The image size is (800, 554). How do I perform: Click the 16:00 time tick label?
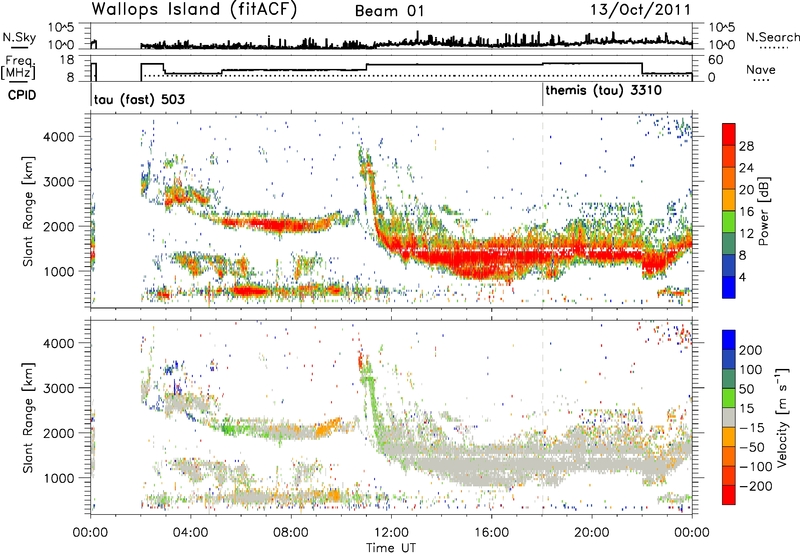[491, 533]
